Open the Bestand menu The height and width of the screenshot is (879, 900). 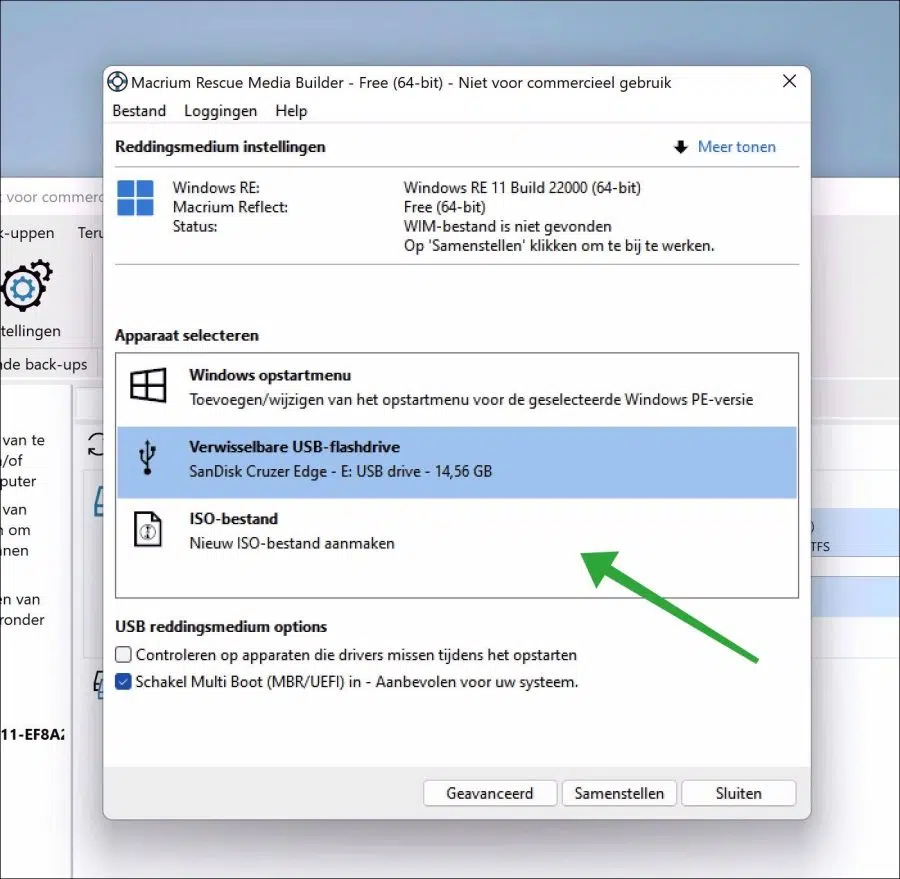tap(139, 111)
